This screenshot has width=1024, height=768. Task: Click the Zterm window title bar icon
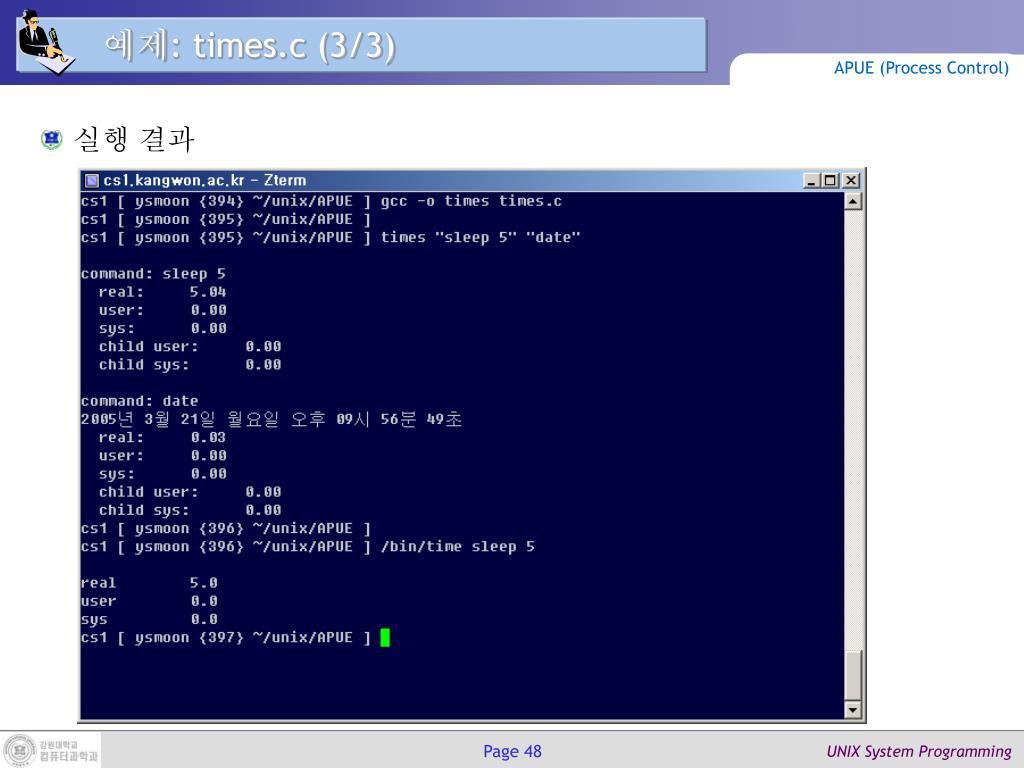point(92,180)
